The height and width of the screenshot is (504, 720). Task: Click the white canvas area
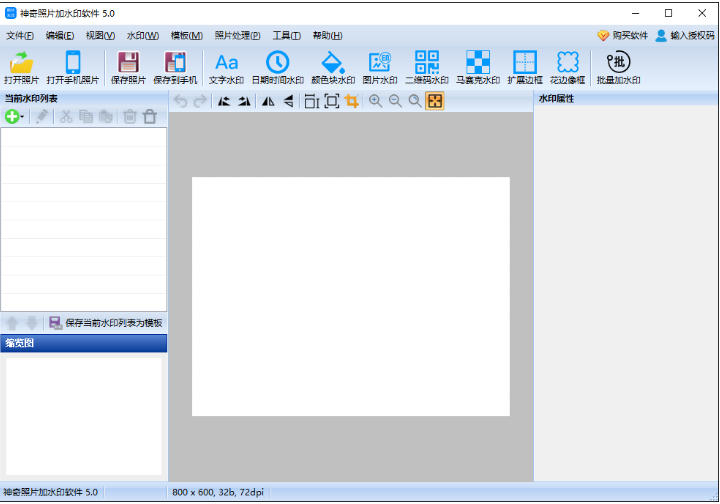coord(350,296)
